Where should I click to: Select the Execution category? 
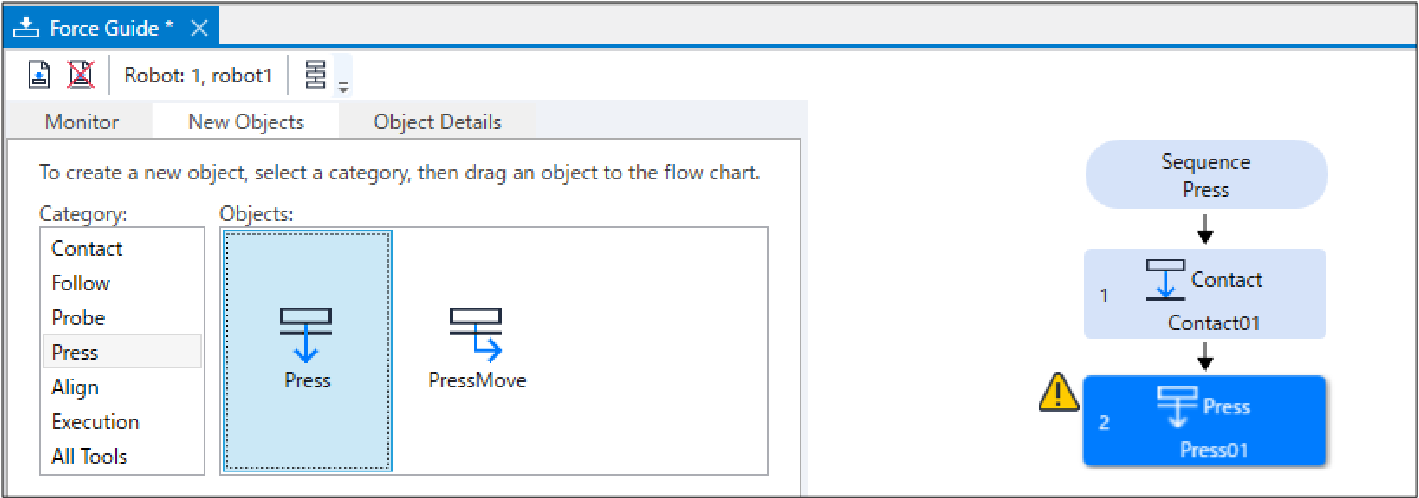tap(95, 422)
